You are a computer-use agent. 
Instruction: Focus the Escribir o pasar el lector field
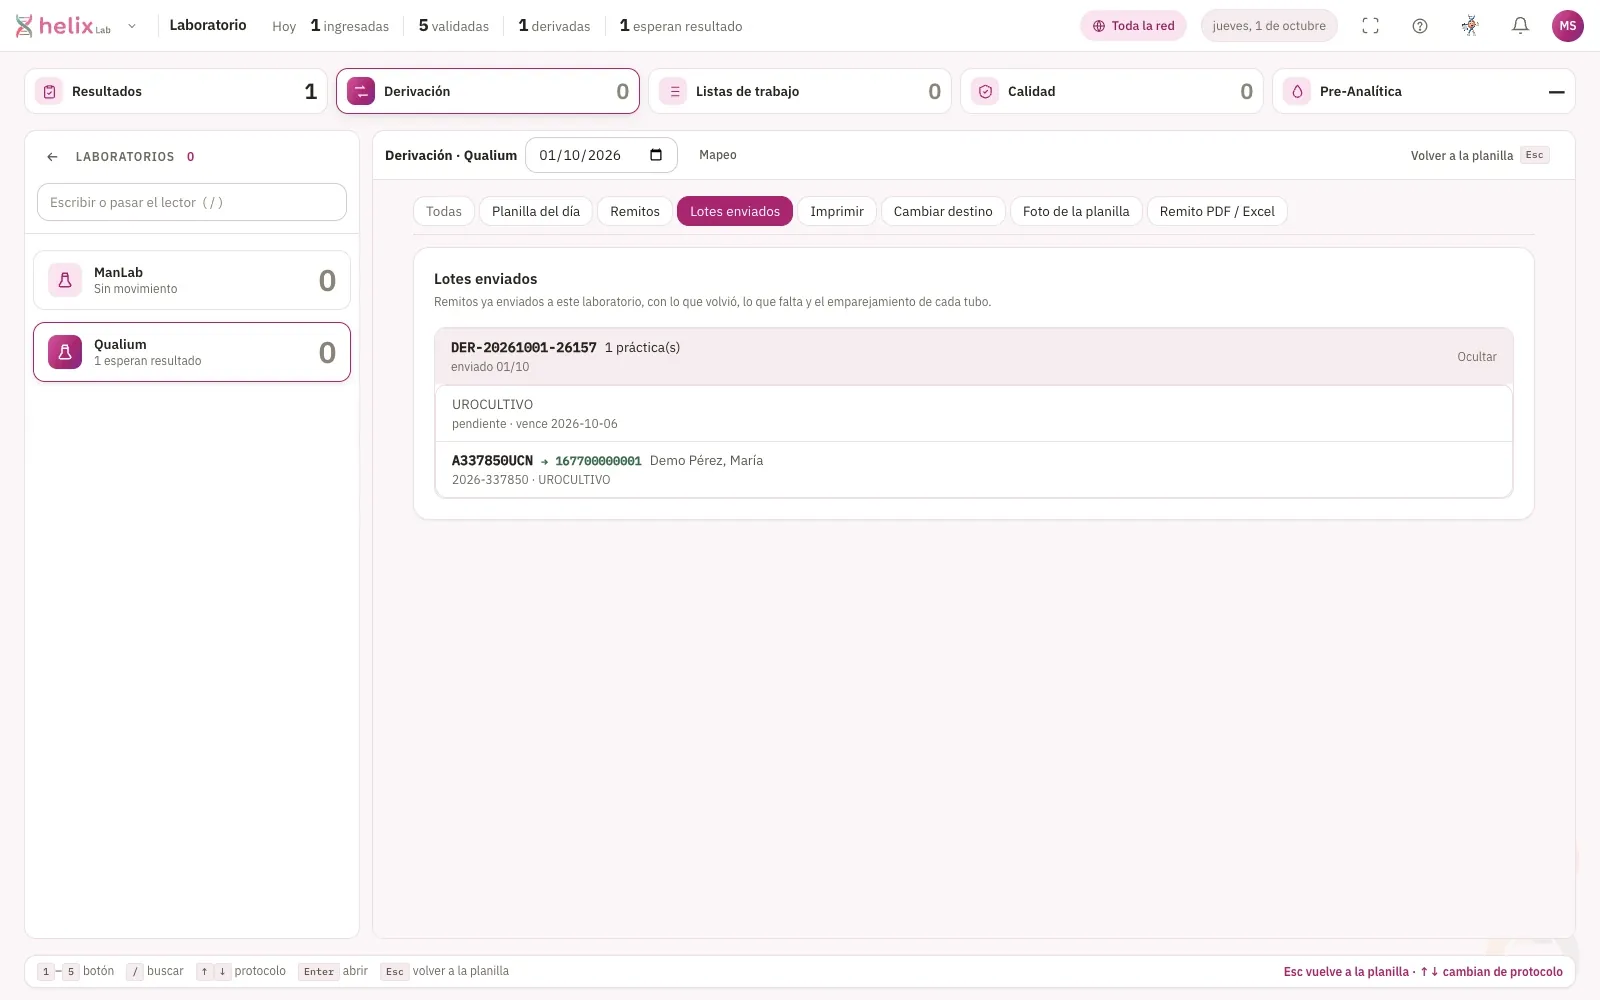(192, 202)
